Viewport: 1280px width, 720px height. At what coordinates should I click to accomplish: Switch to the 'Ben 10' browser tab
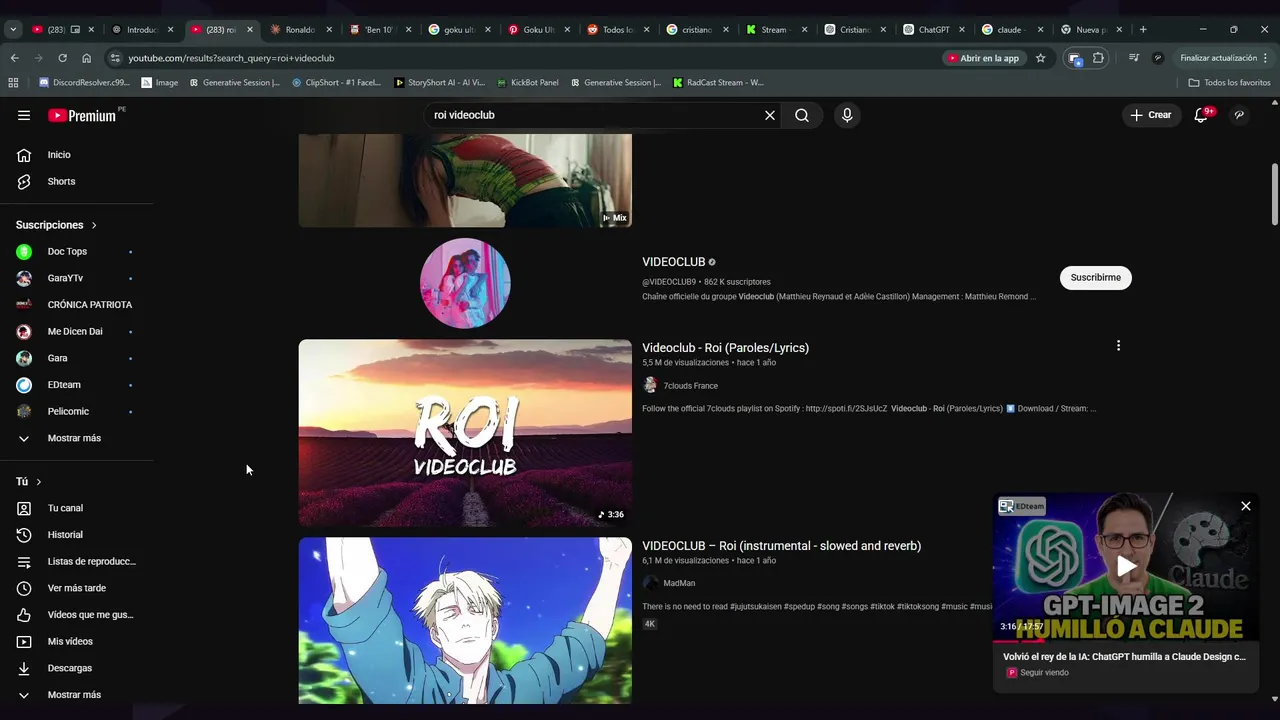click(x=379, y=30)
